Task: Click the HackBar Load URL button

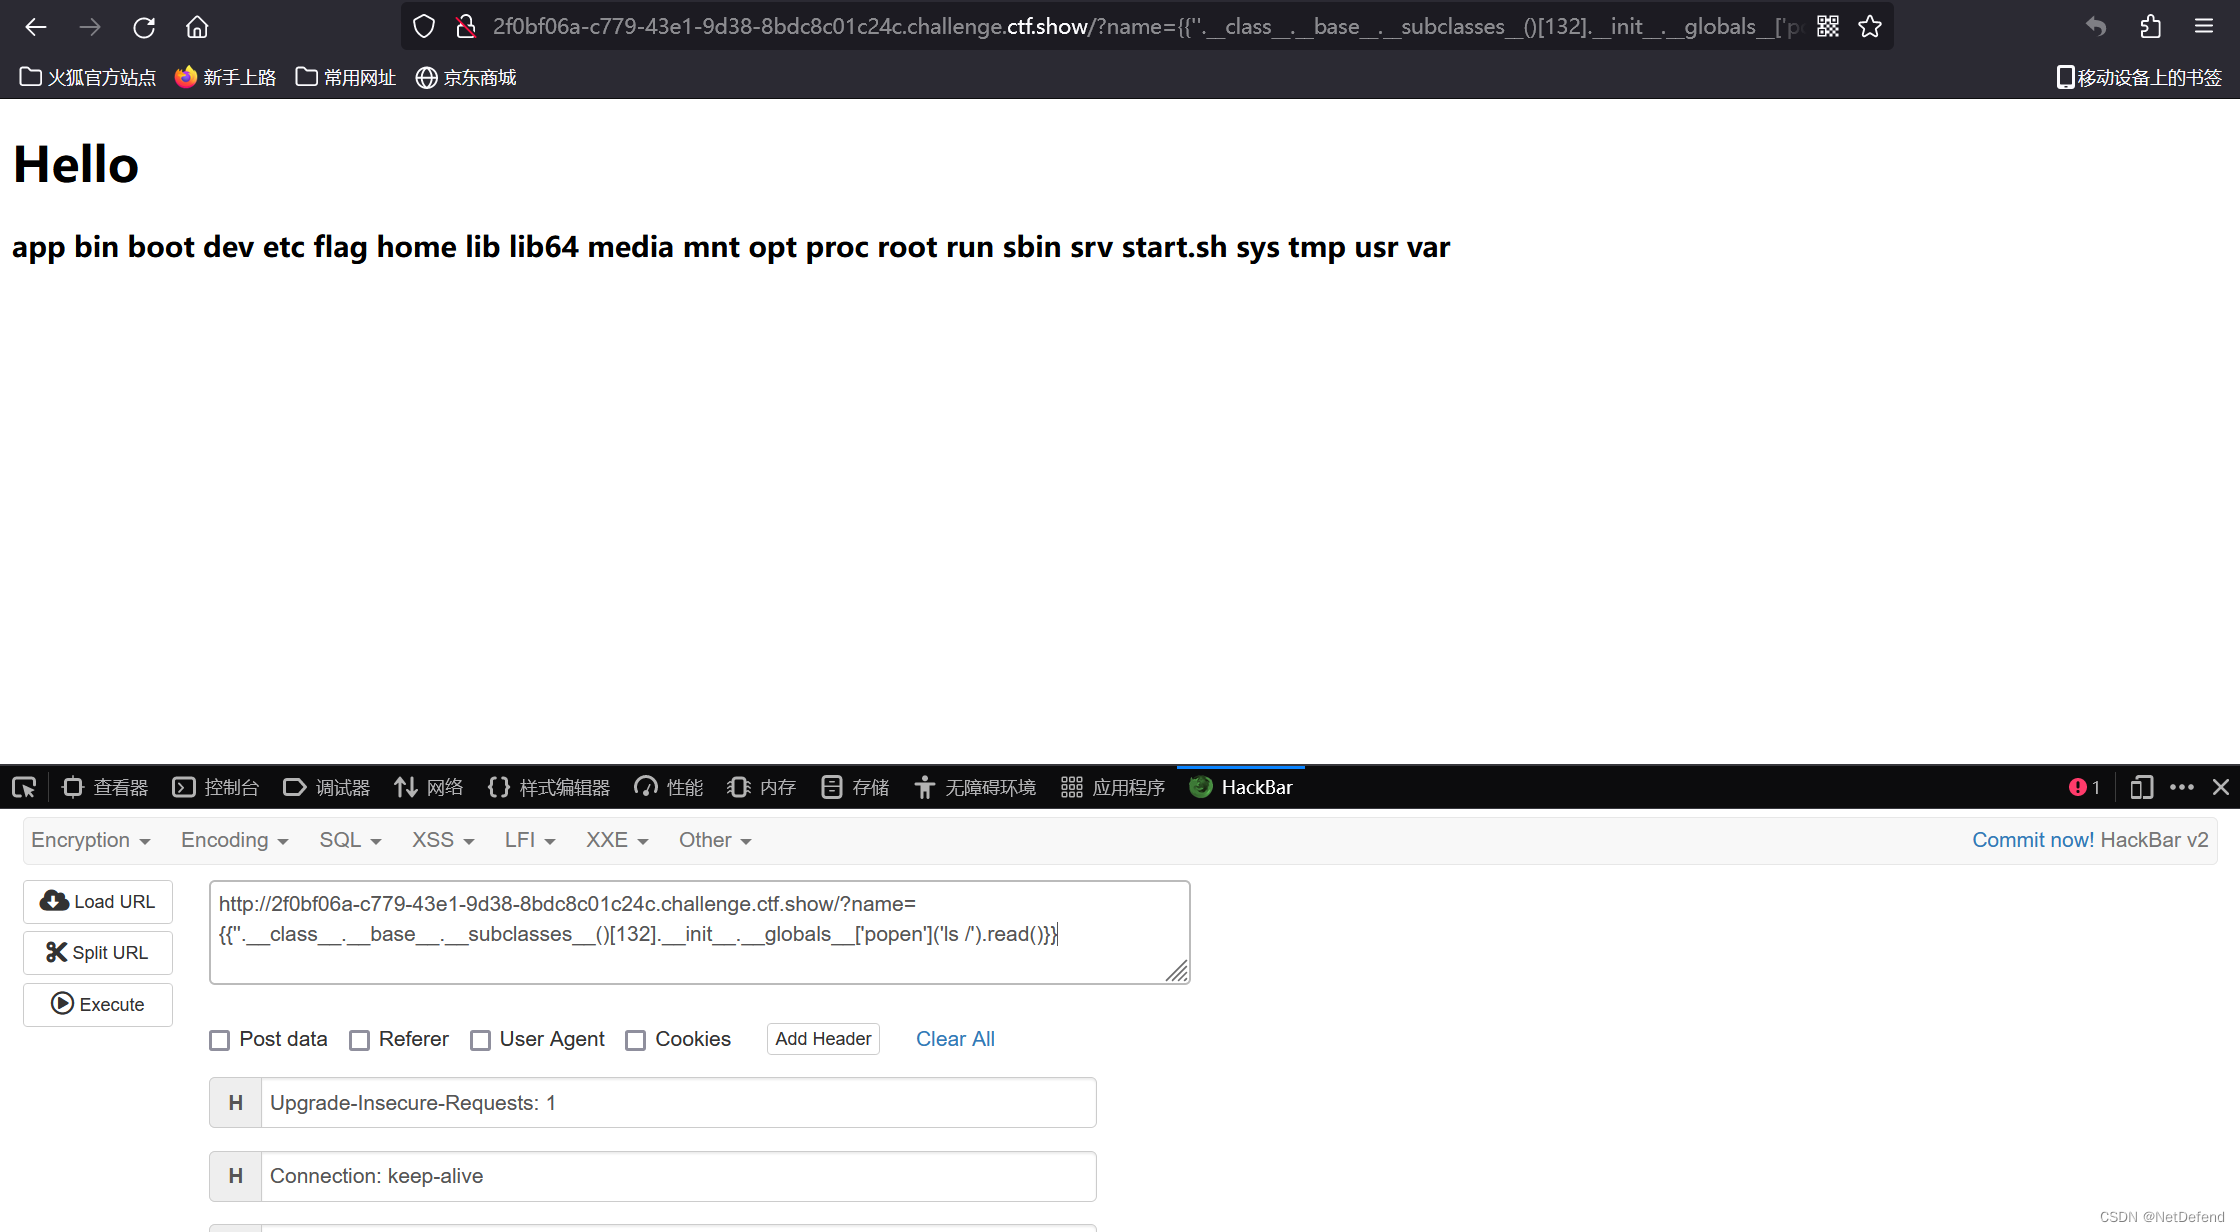Action: point(97,901)
